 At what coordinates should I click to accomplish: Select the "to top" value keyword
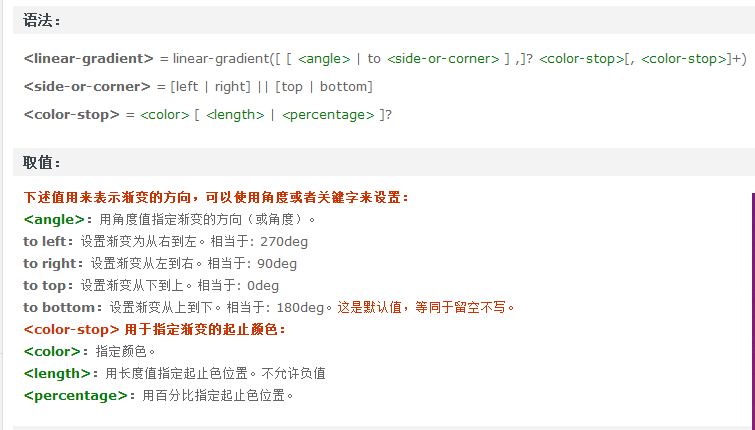pyautogui.click(x=46, y=285)
